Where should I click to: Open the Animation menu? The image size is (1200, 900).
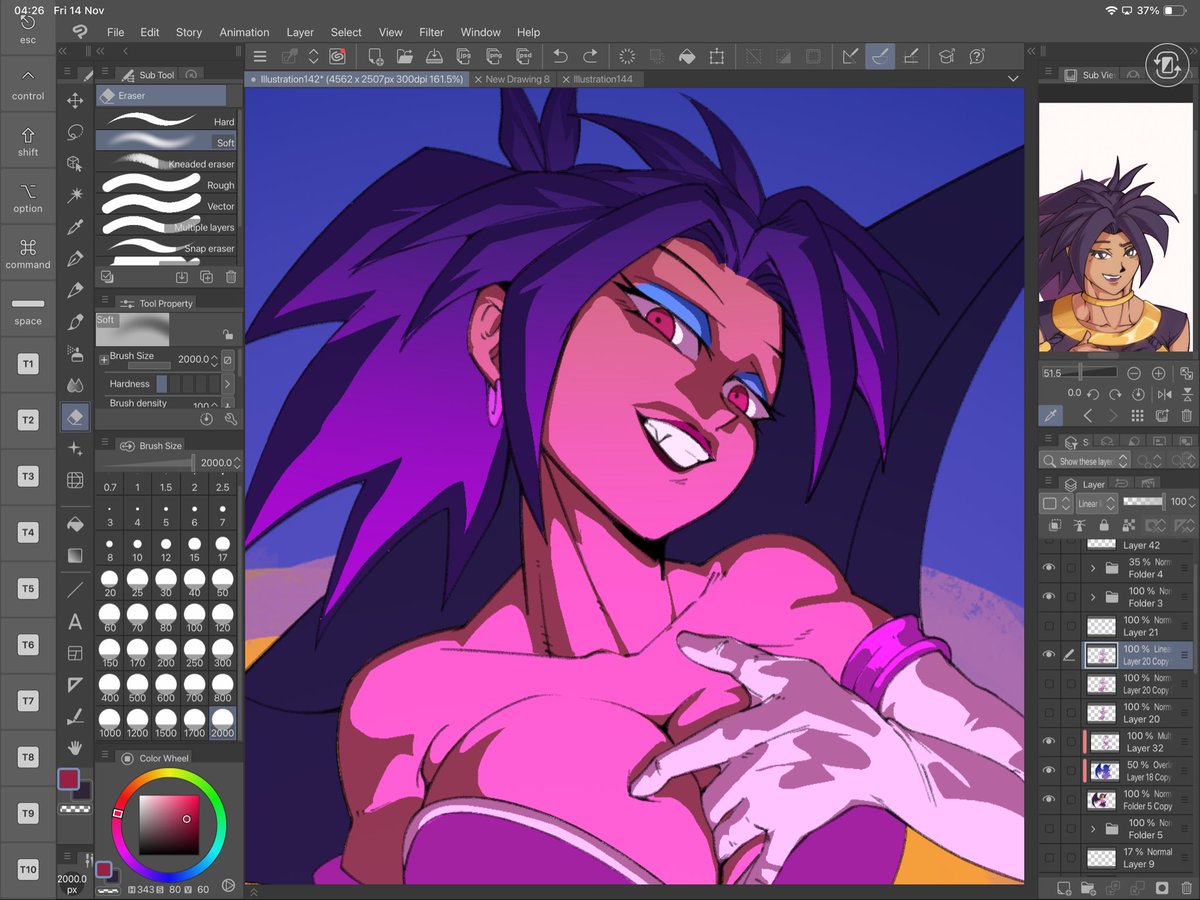(244, 32)
